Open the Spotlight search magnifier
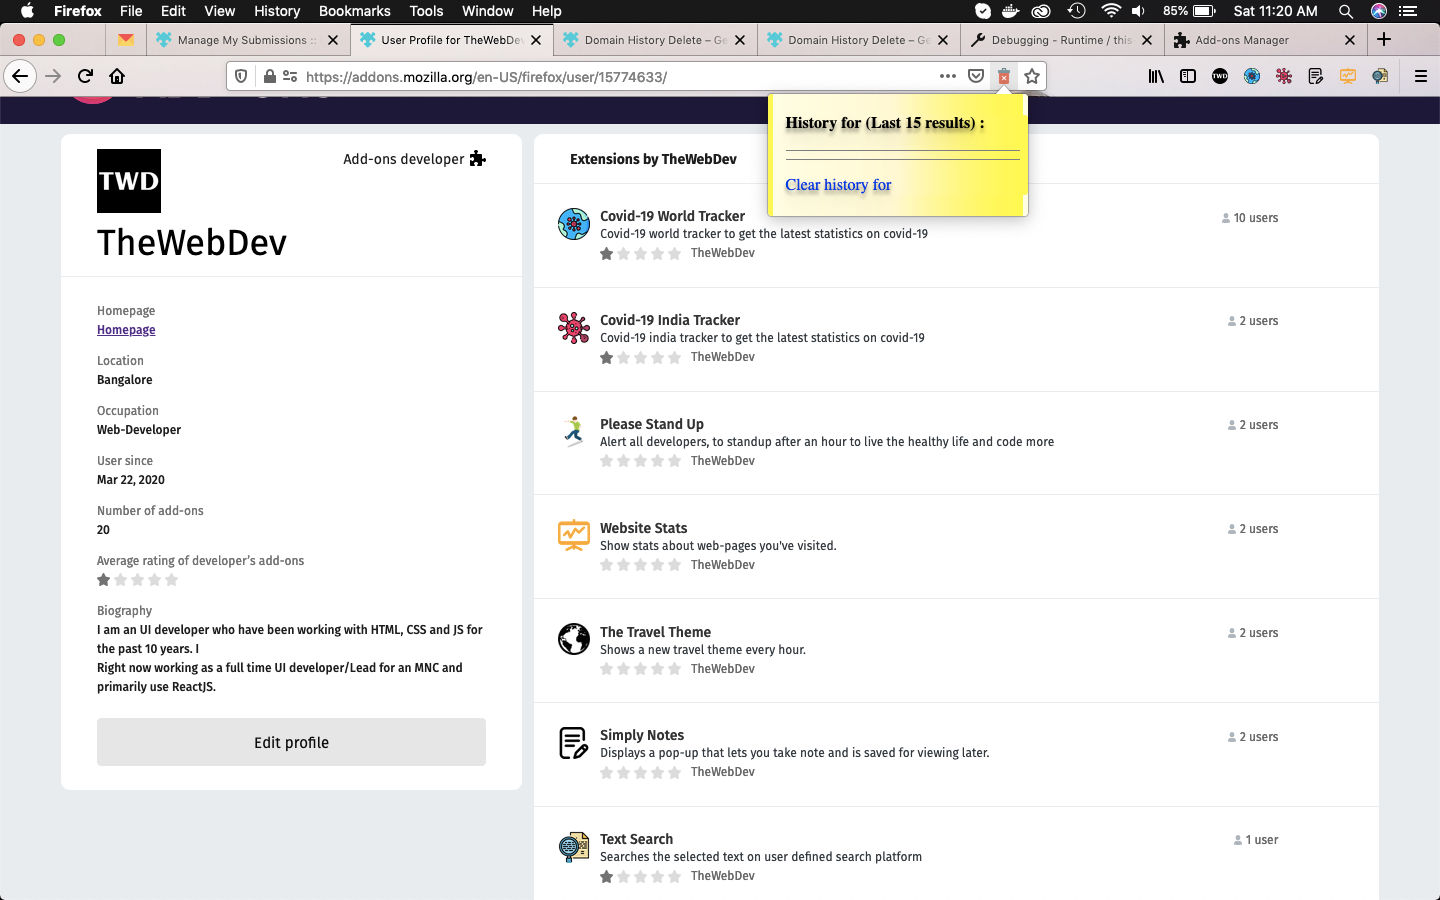Viewport: 1440px width, 900px height. tap(1346, 11)
